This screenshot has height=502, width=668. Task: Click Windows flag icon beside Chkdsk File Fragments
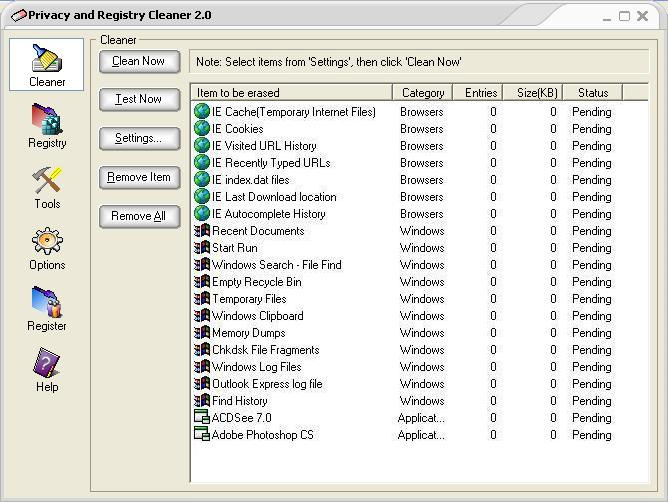click(202, 349)
